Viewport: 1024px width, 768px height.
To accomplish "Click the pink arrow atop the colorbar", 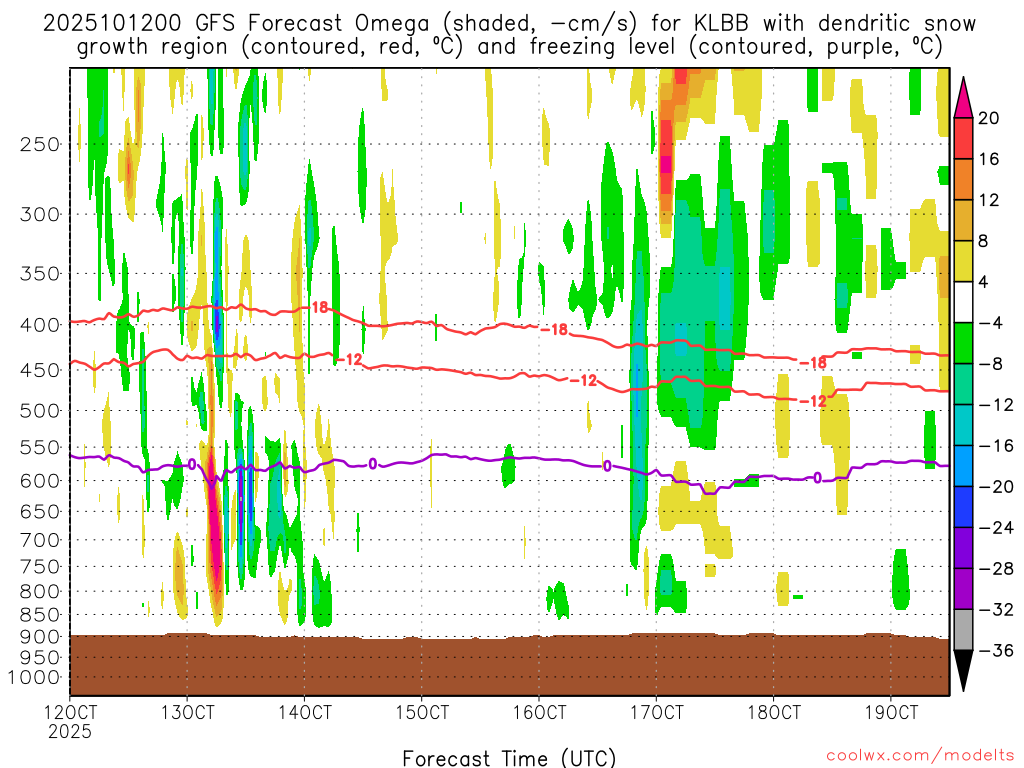I will pyautogui.click(x=964, y=96).
